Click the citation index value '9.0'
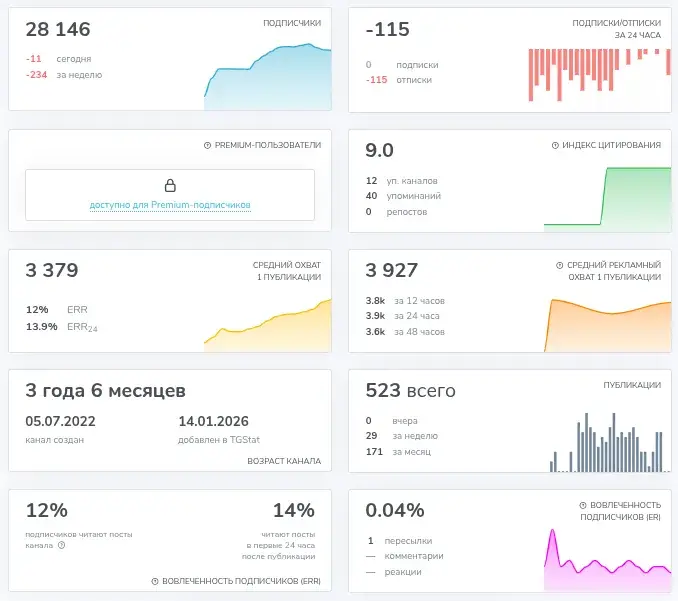This screenshot has height=601, width=678. click(379, 150)
